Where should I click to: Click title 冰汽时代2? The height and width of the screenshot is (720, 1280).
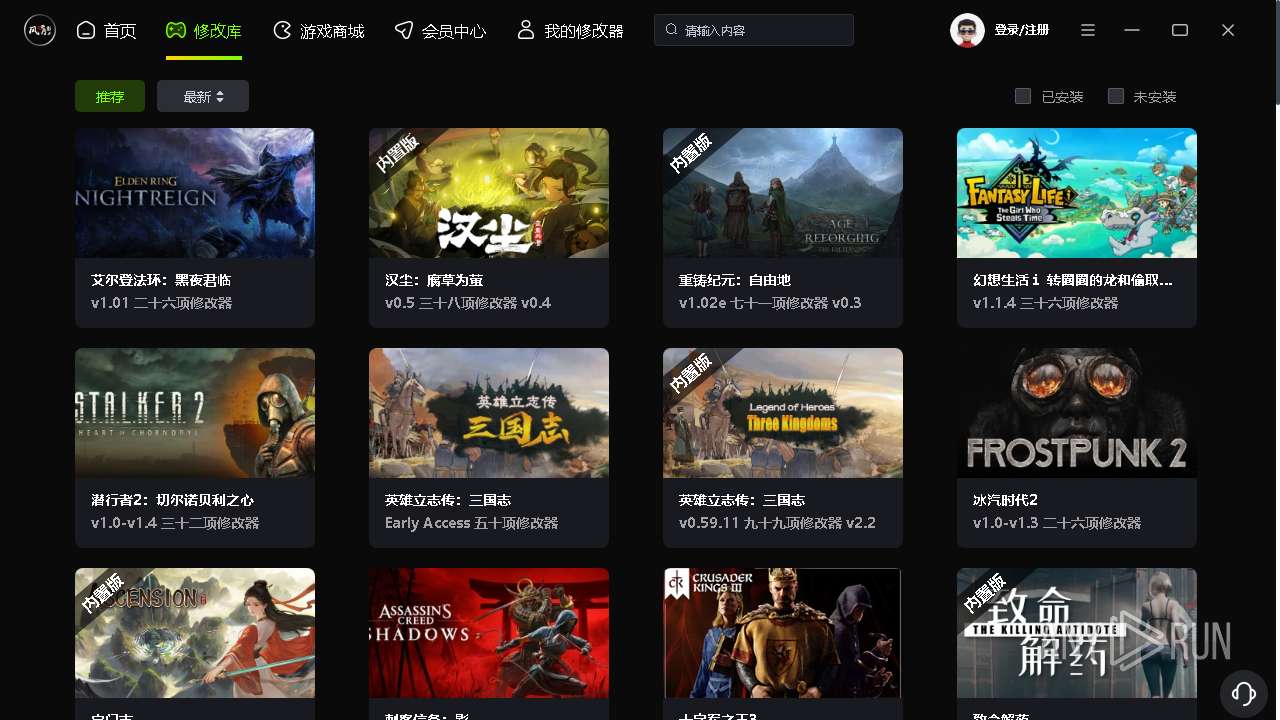click(1005, 500)
